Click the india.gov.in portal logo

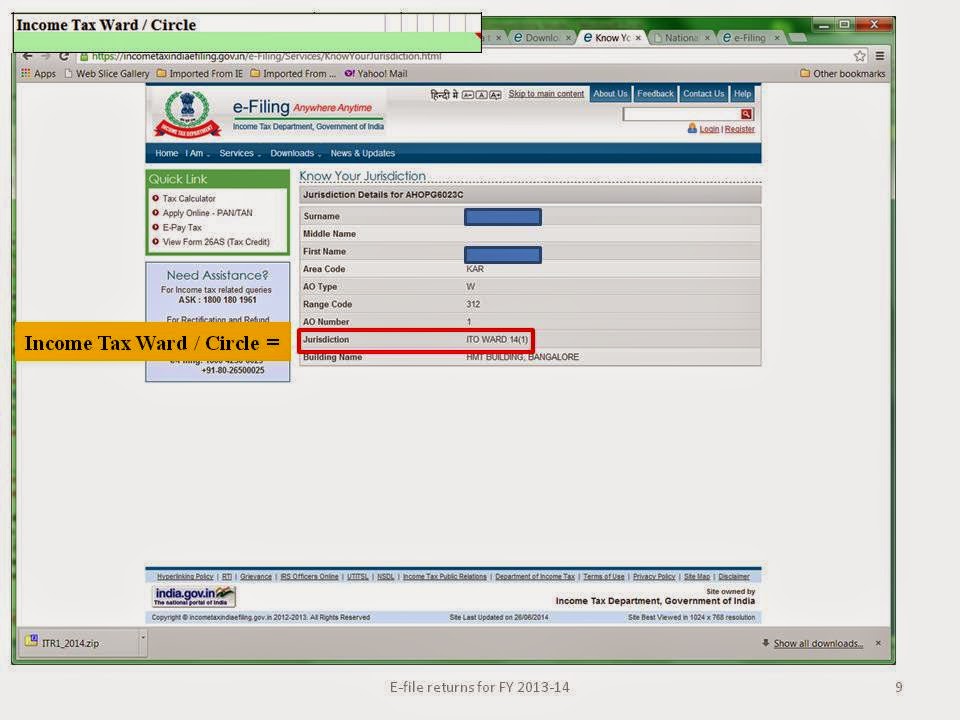[193, 596]
